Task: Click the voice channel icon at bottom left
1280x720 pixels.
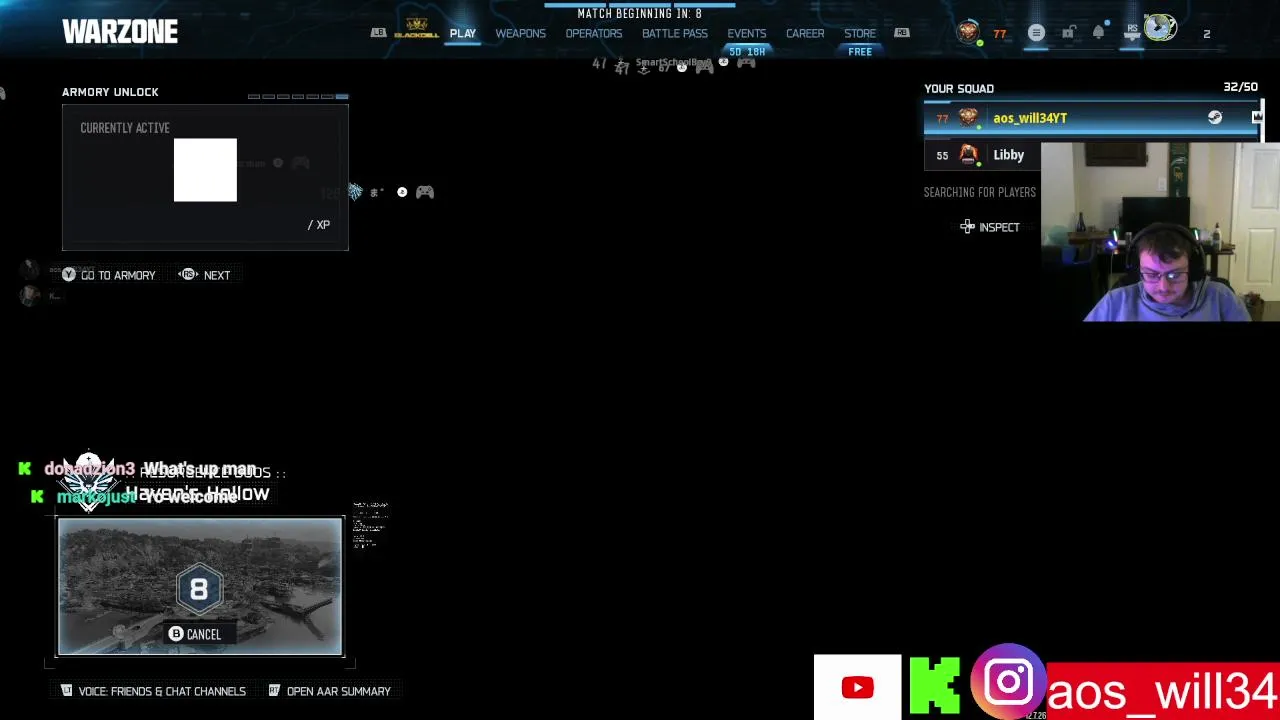Action: tap(67, 690)
